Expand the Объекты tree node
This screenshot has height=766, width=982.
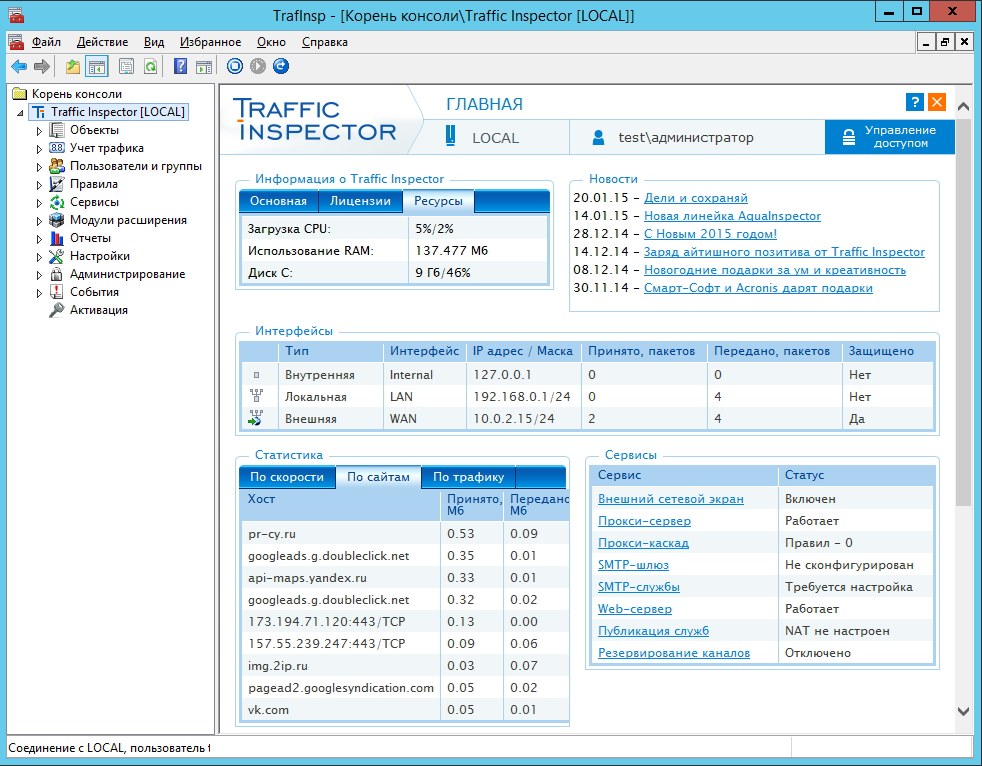(40, 130)
